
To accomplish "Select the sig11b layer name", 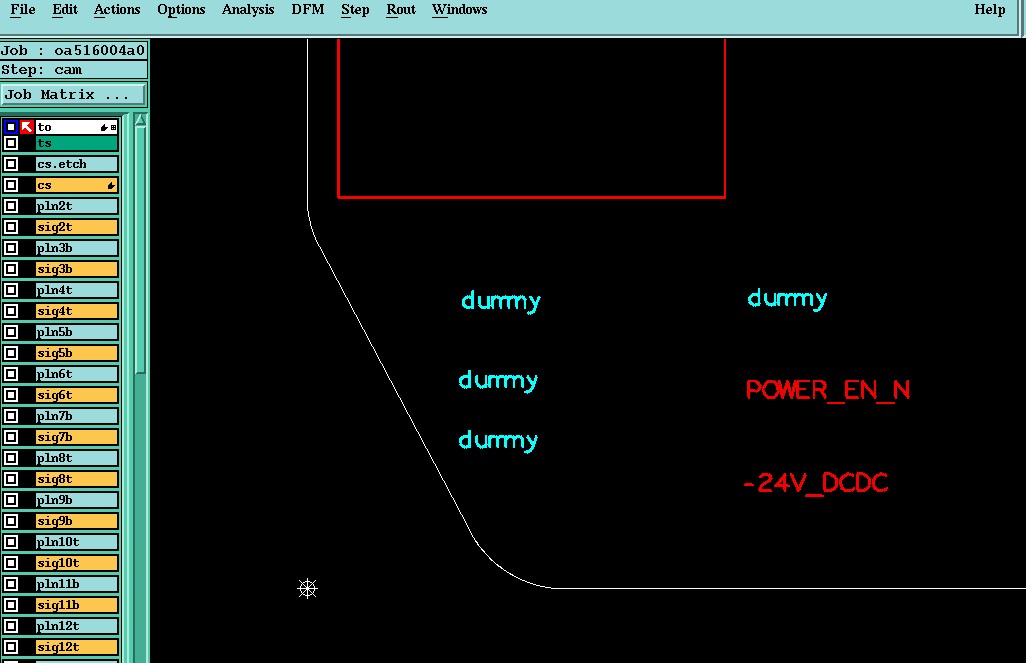I will [77, 605].
